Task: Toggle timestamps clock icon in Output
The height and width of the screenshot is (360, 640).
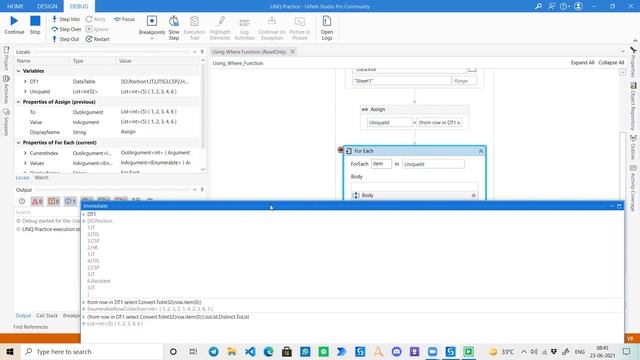Action: coord(22,201)
